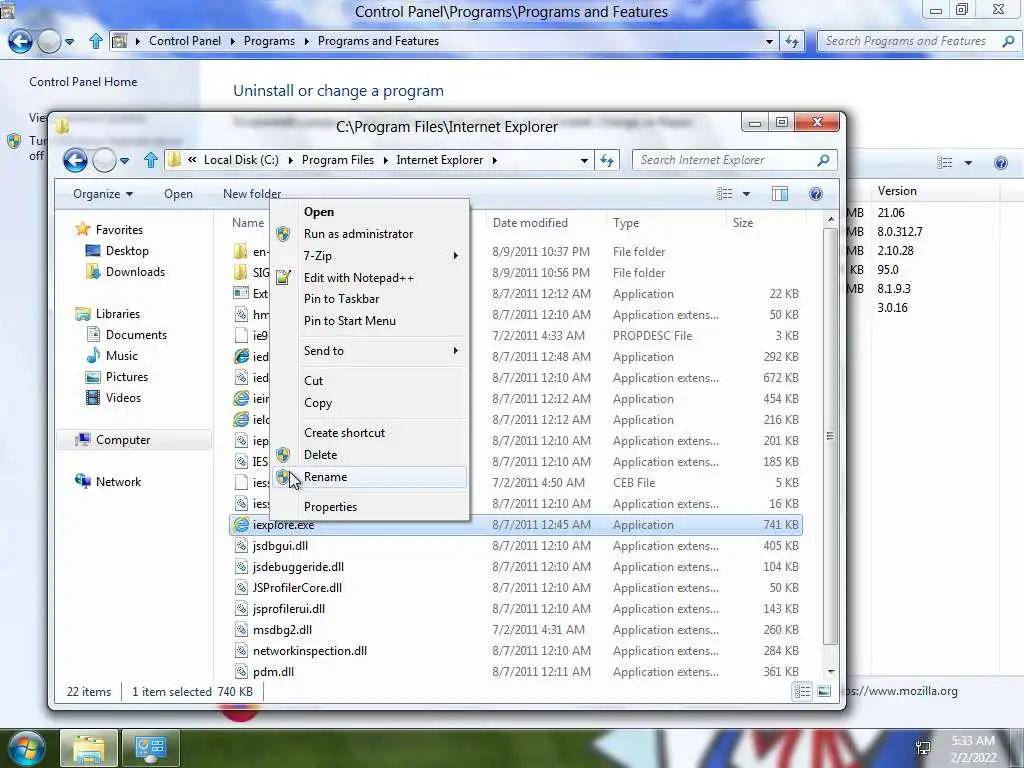
Task: Open recent pages dropdown in folder window
Action: [x=124, y=160]
